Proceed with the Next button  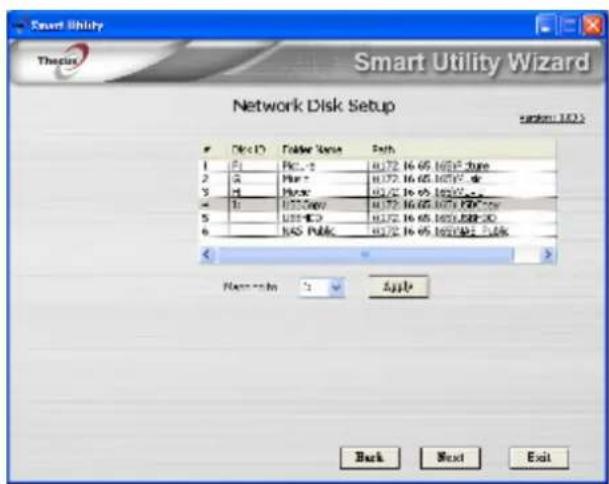tap(451, 458)
